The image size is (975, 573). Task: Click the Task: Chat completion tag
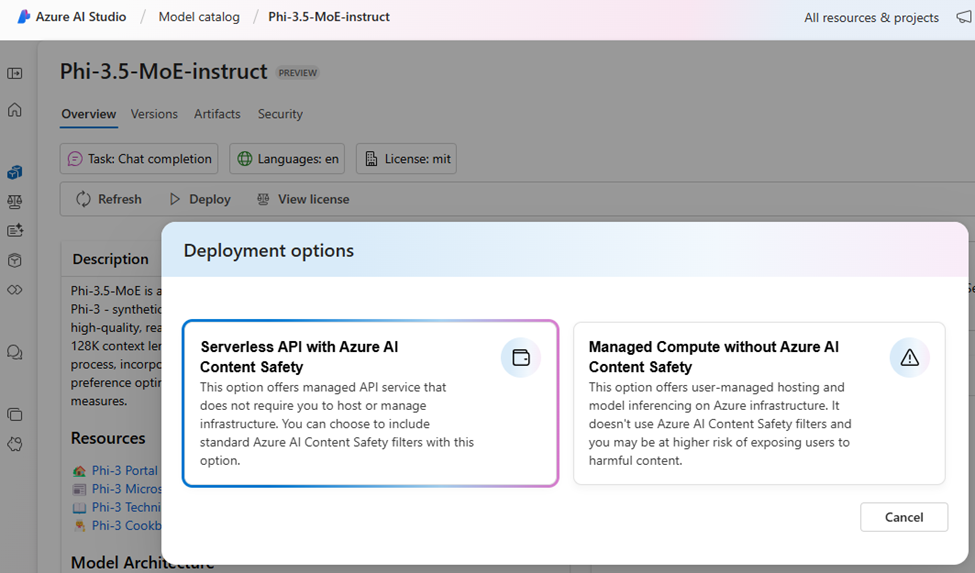[x=139, y=158]
